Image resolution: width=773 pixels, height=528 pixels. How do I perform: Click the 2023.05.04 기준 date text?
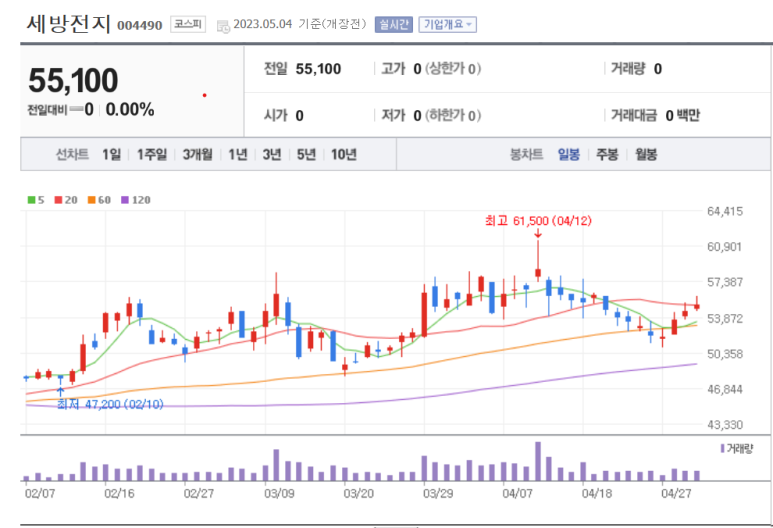tap(300, 24)
